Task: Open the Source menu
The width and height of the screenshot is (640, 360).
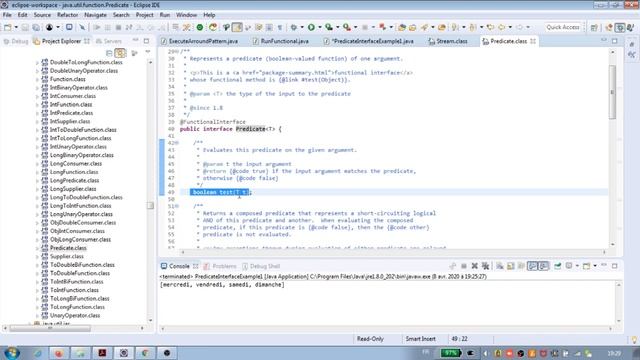Action: pos(42,15)
